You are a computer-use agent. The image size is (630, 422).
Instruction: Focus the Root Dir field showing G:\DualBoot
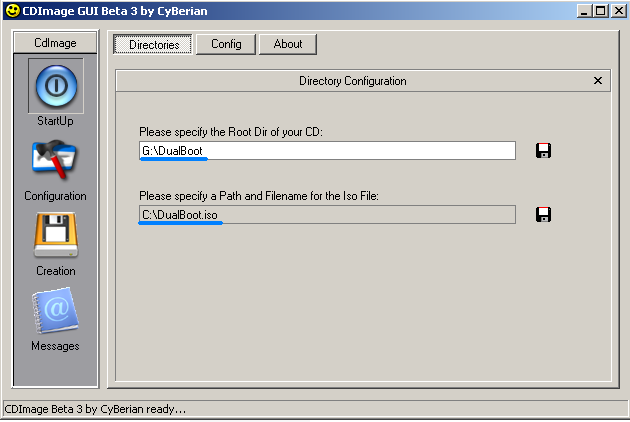[x=327, y=151]
